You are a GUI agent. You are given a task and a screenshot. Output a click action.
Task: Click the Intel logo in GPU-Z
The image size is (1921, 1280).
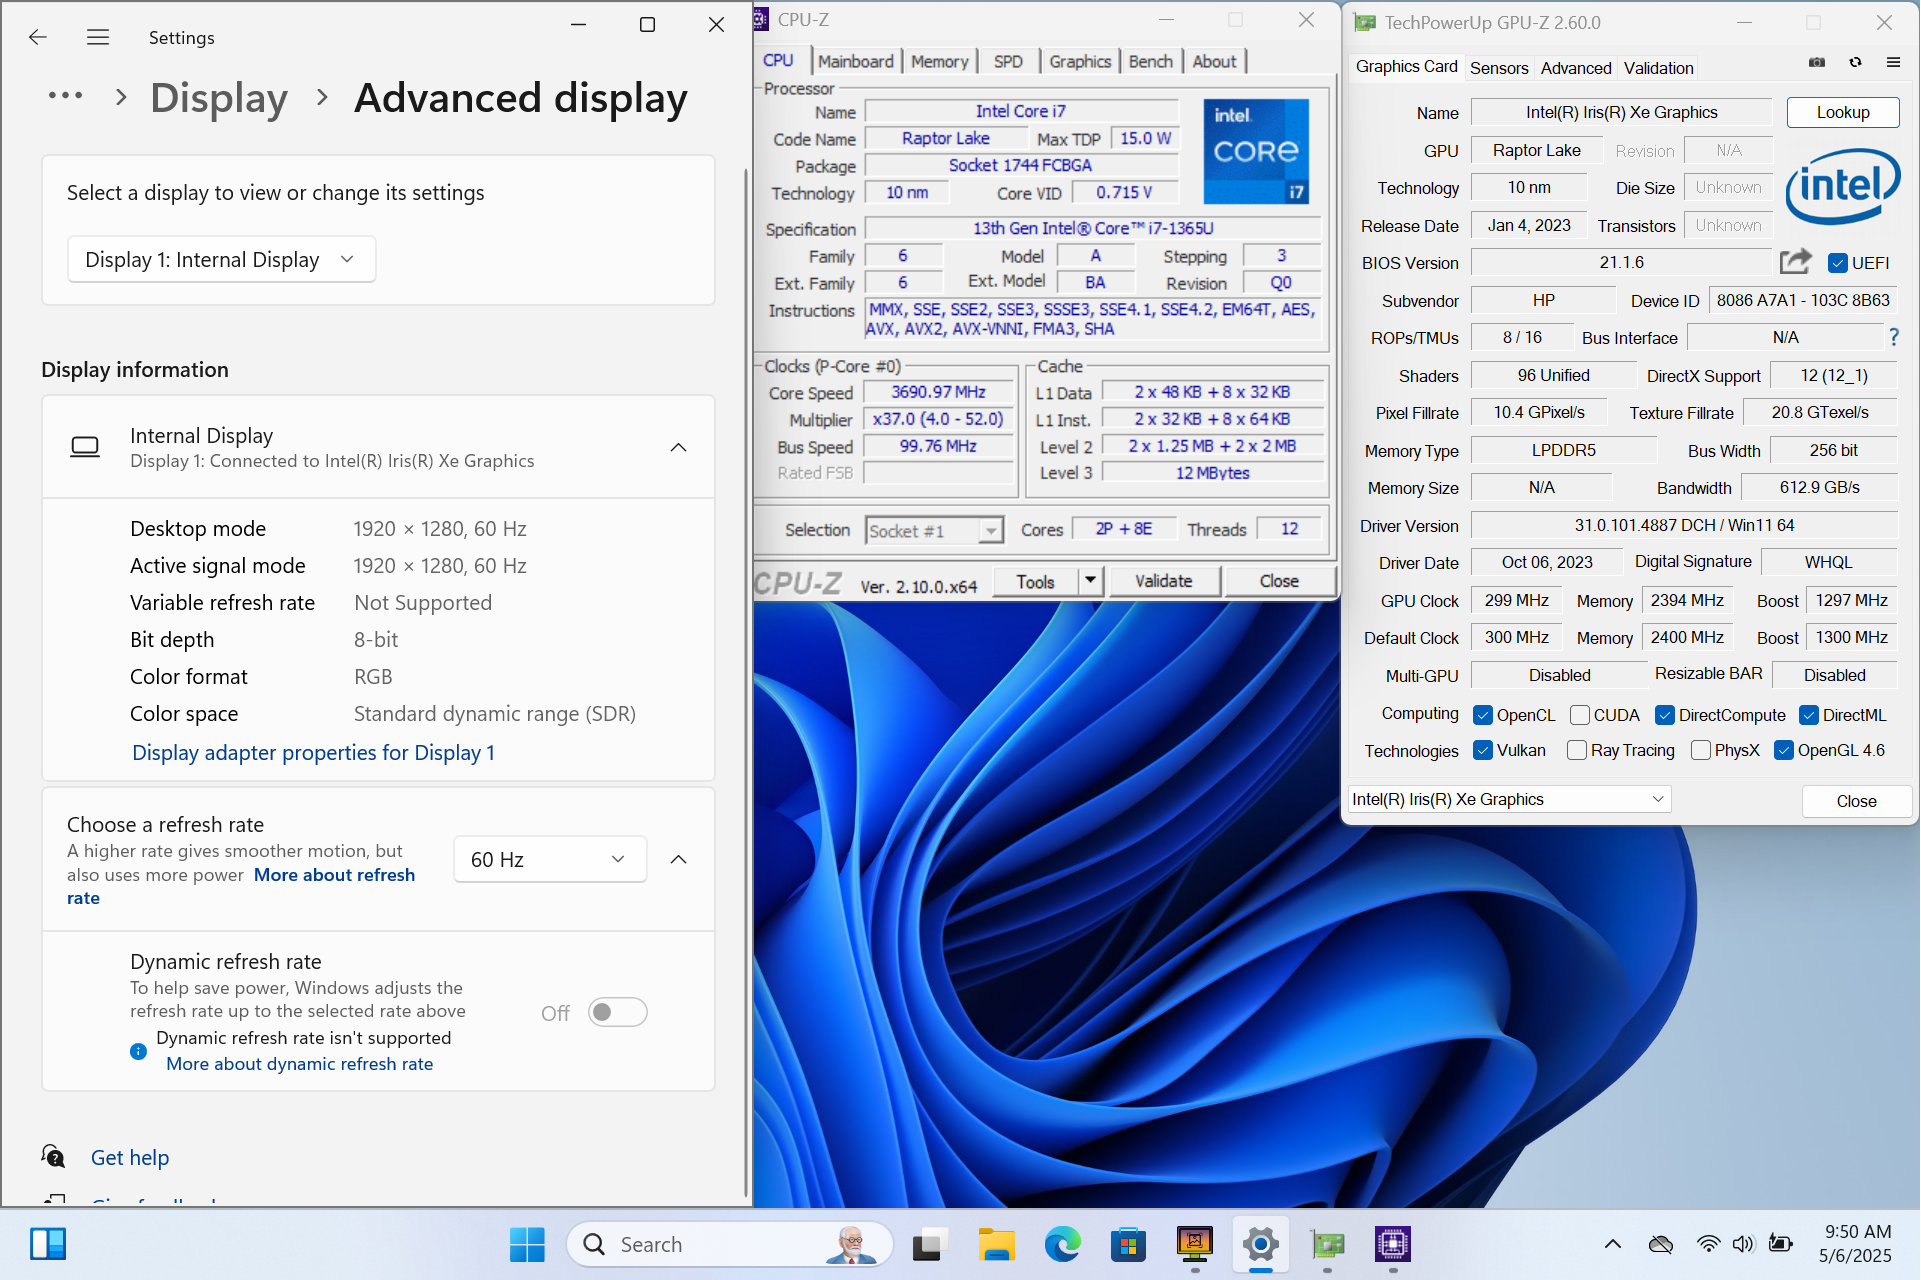click(x=1842, y=186)
